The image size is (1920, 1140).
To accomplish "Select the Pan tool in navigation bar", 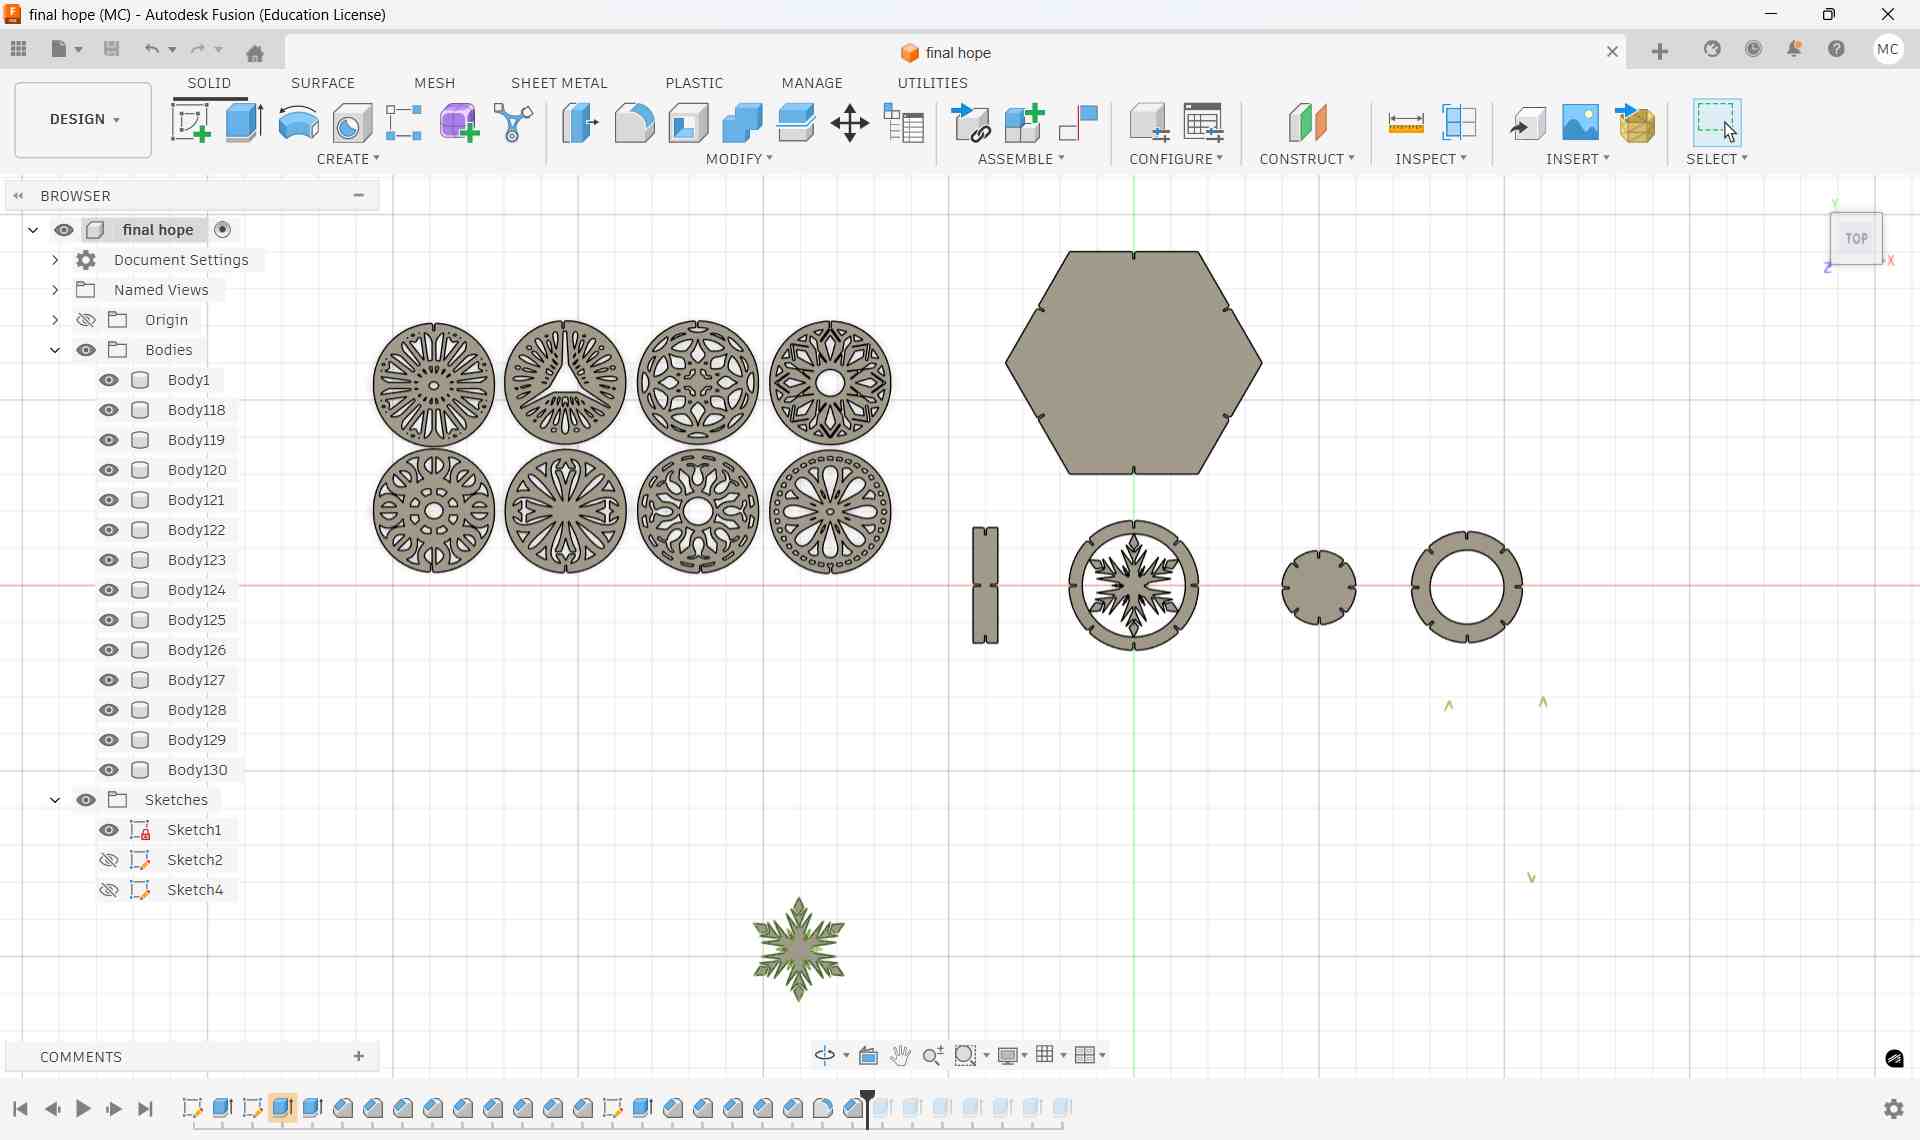I will (x=899, y=1055).
